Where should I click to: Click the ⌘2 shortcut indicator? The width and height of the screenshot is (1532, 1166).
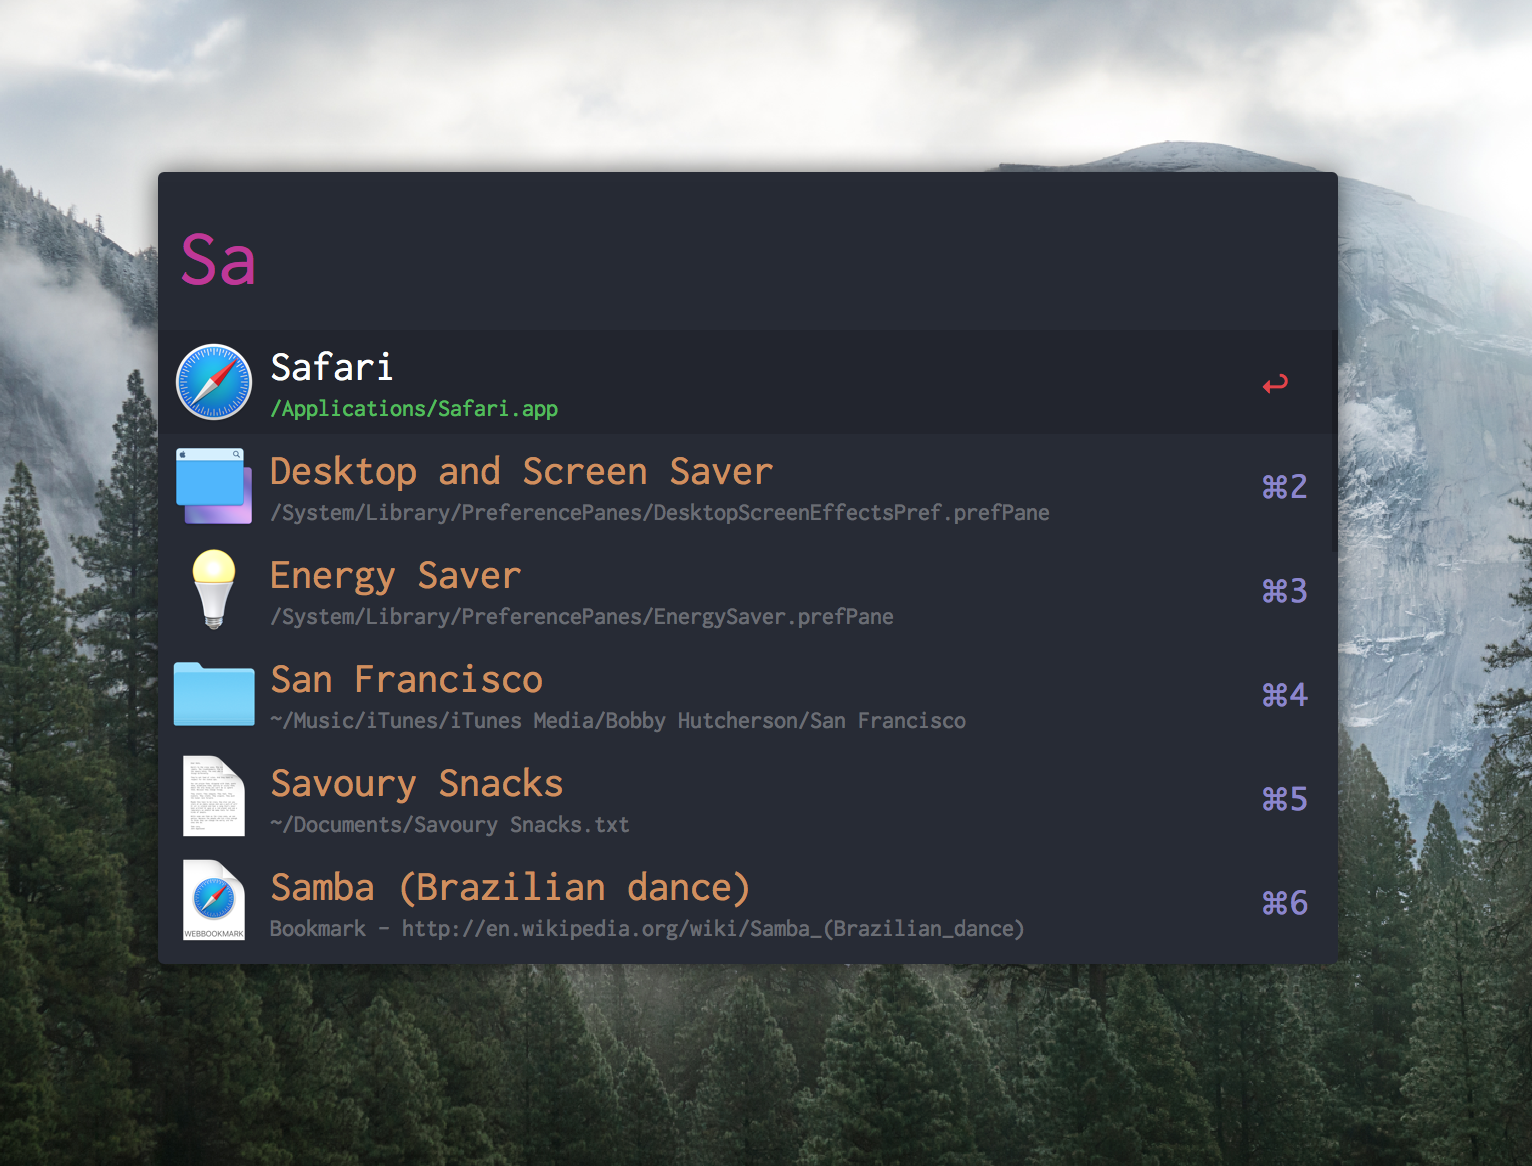(x=1284, y=487)
